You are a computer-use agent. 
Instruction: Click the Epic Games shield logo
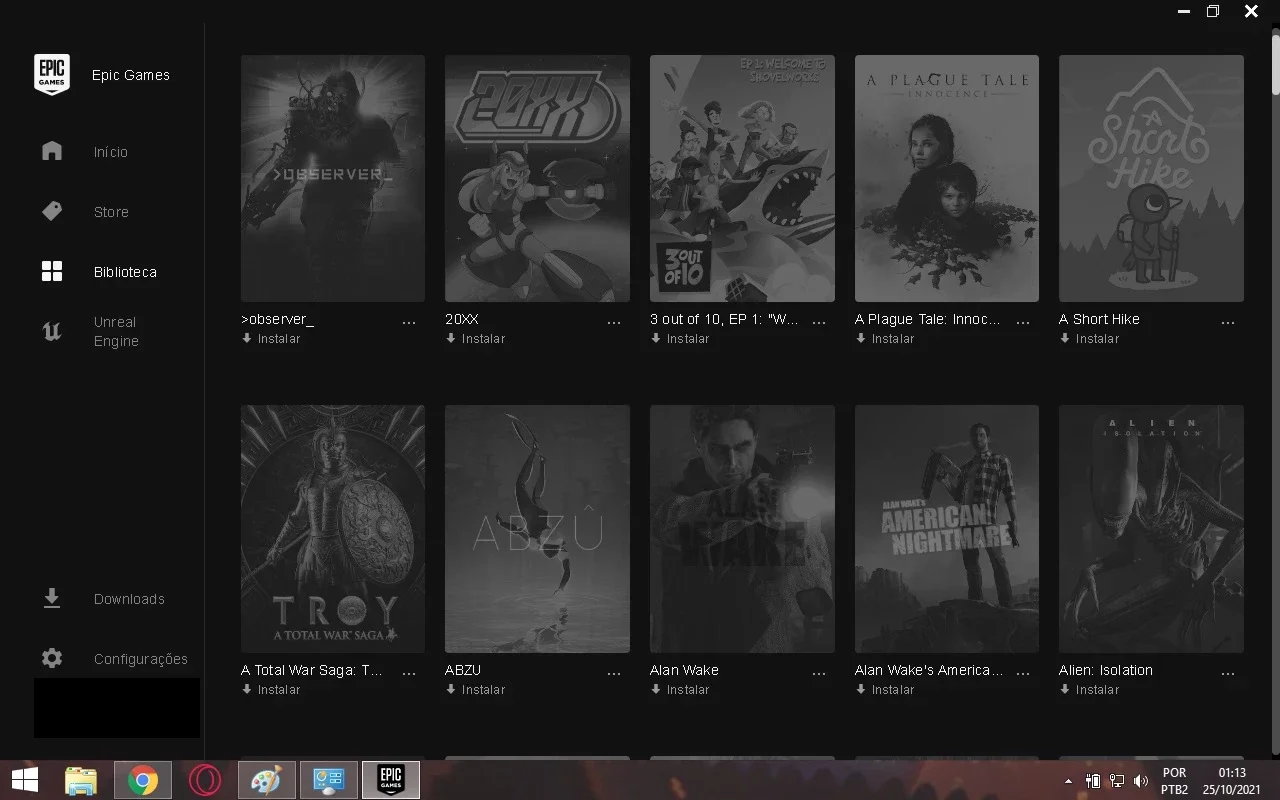click(x=52, y=75)
